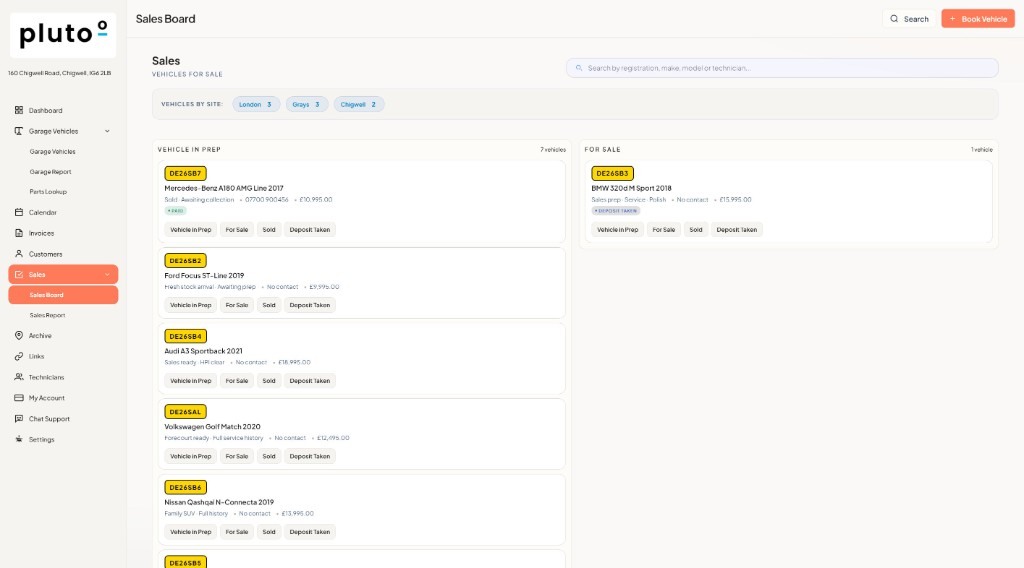Filter vehicles by Grays site
The height and width of the screenshot is (568, 1024).
tap(307, 104)
